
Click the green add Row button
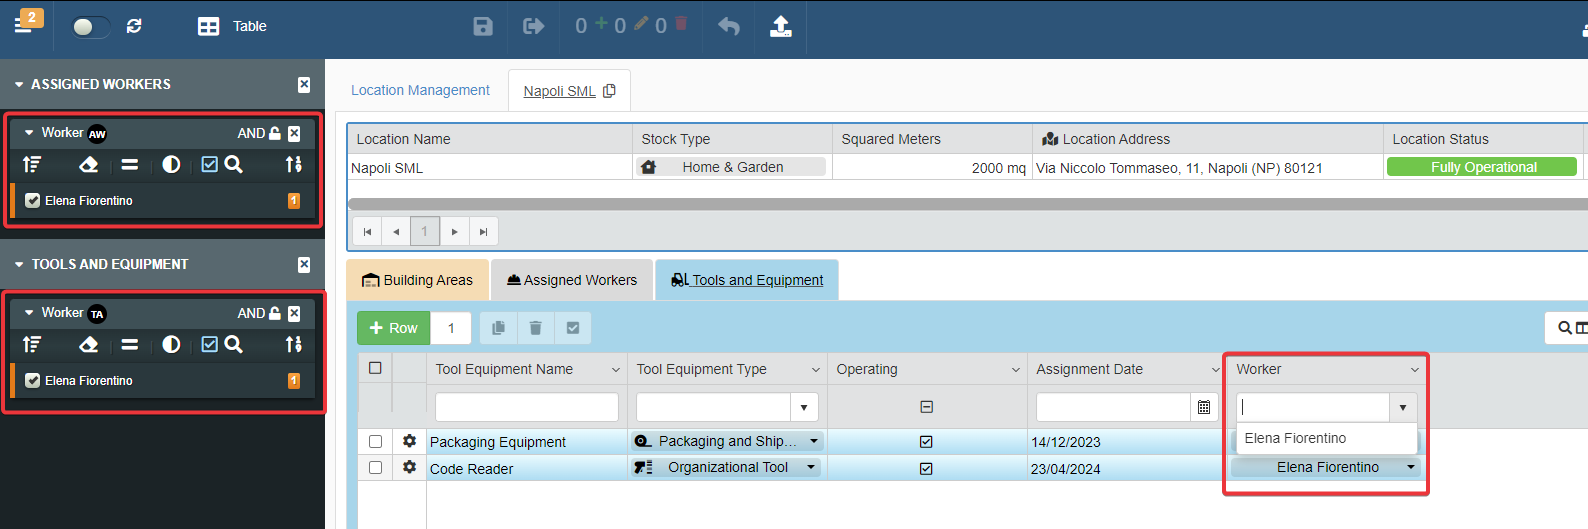394,328
